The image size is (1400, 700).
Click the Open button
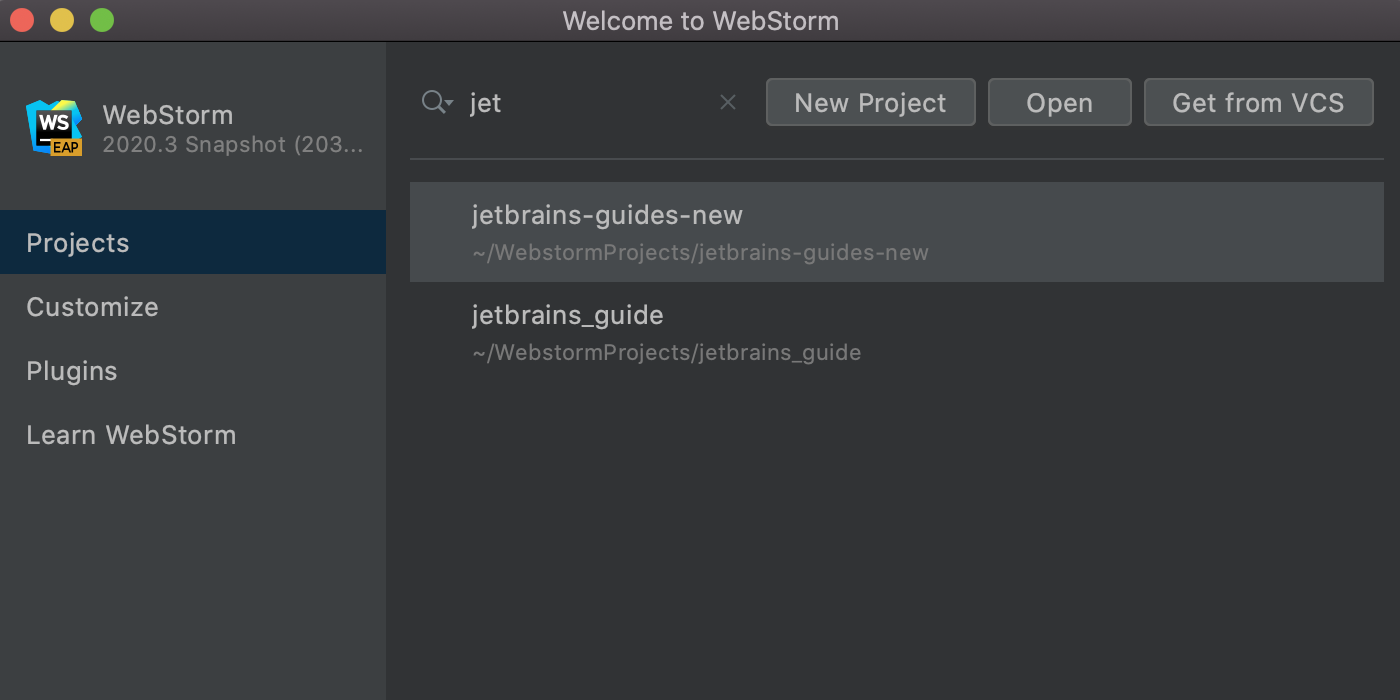click(1059, 102)
